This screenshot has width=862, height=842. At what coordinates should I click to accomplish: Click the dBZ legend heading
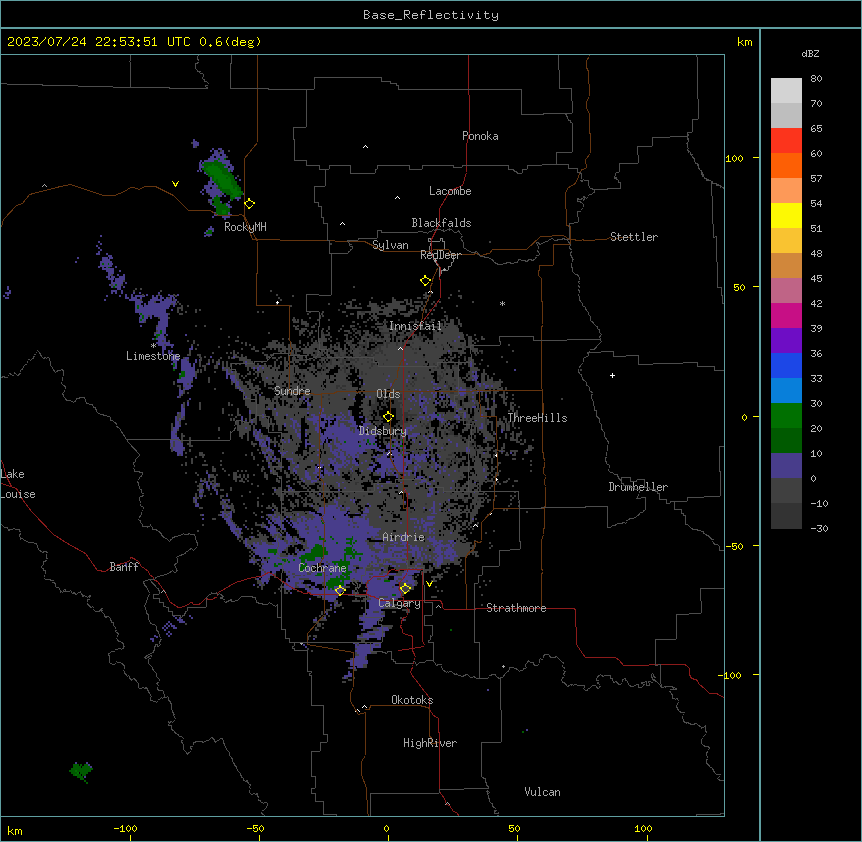click(810, 53)
